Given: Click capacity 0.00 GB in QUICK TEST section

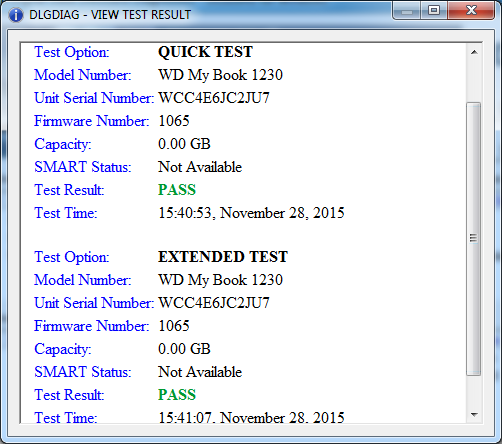Looking at the screenshot, I should [184, 144].
